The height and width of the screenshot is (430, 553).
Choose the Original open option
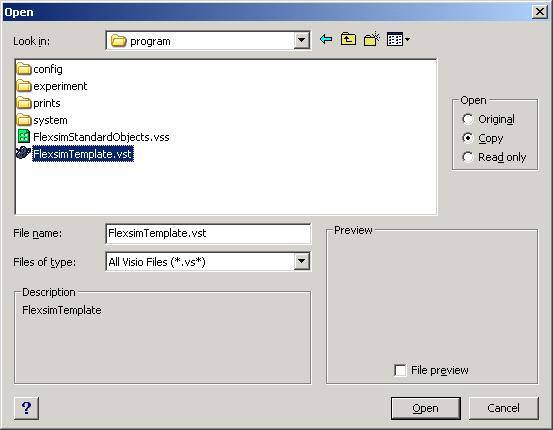pos(488,119)
